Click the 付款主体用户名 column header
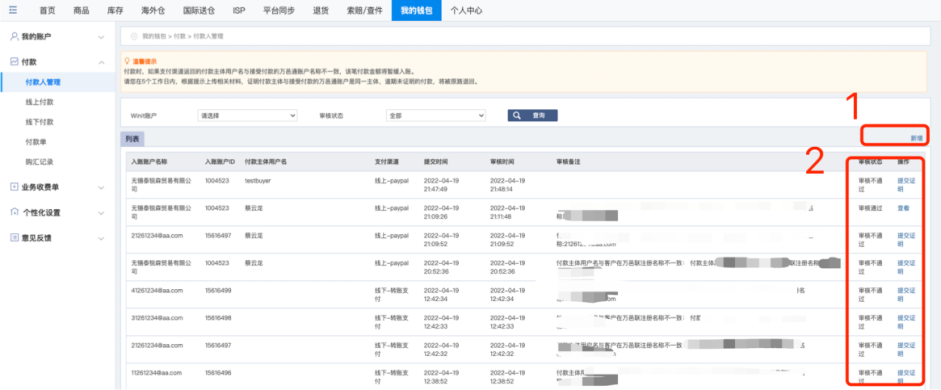The height and width of the screenshot is (390, 941). tap(266, 162)
